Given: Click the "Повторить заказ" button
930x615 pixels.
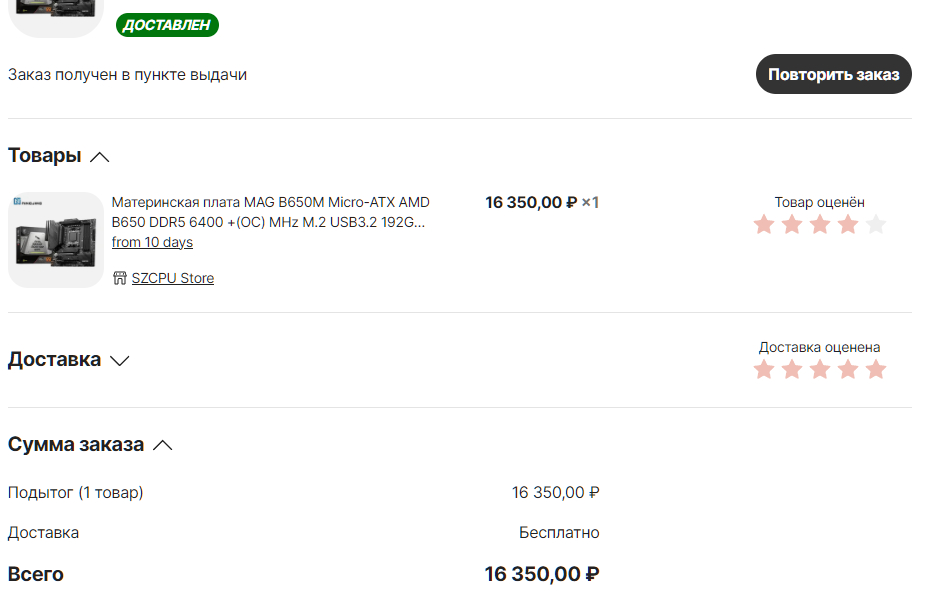Looking at the screenshot, I should [x=833, y=75].
